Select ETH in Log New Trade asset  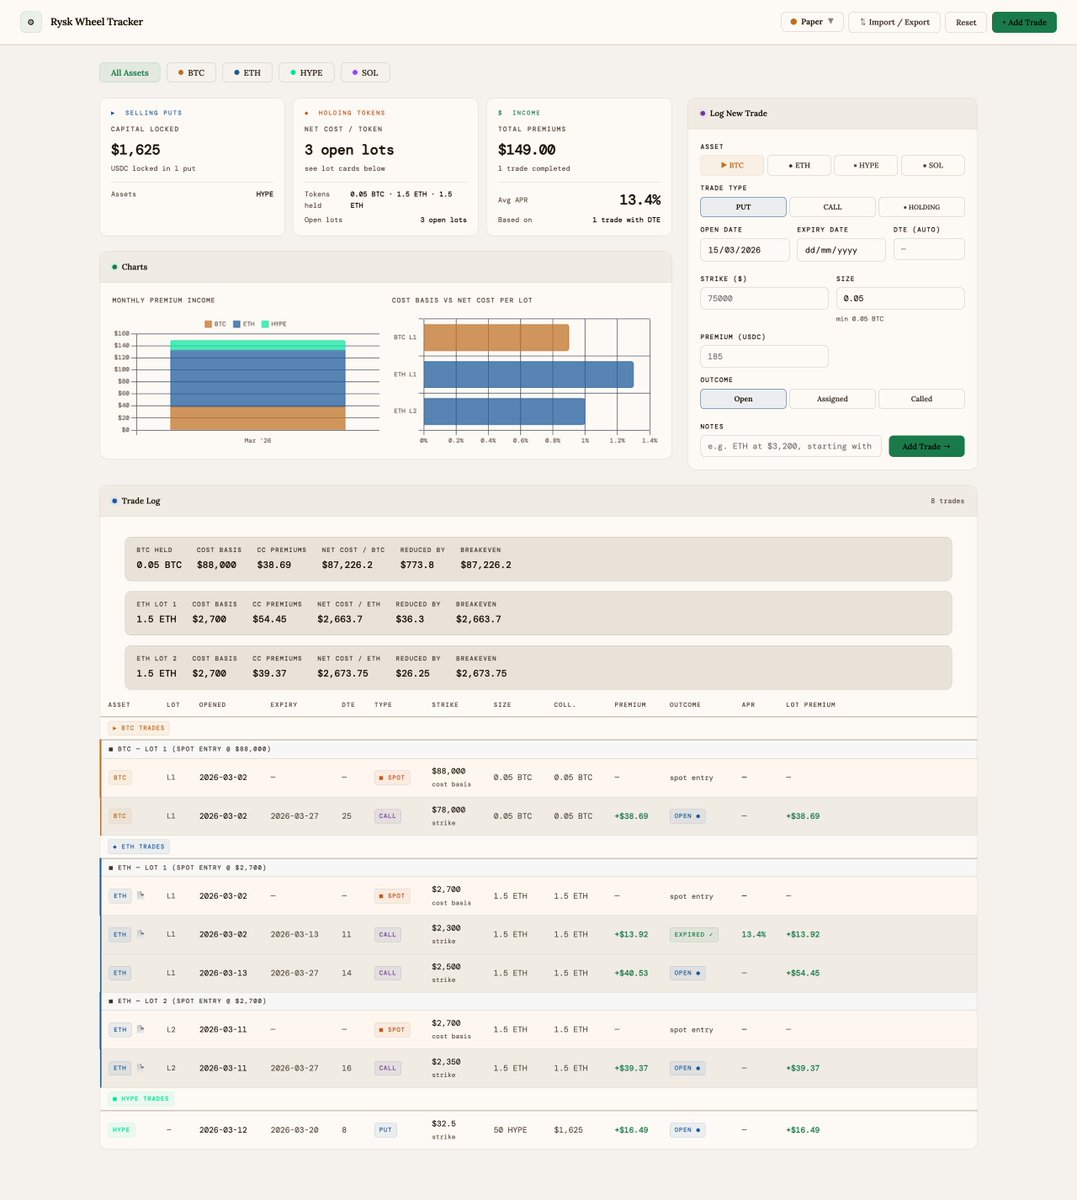pos(799,165)
